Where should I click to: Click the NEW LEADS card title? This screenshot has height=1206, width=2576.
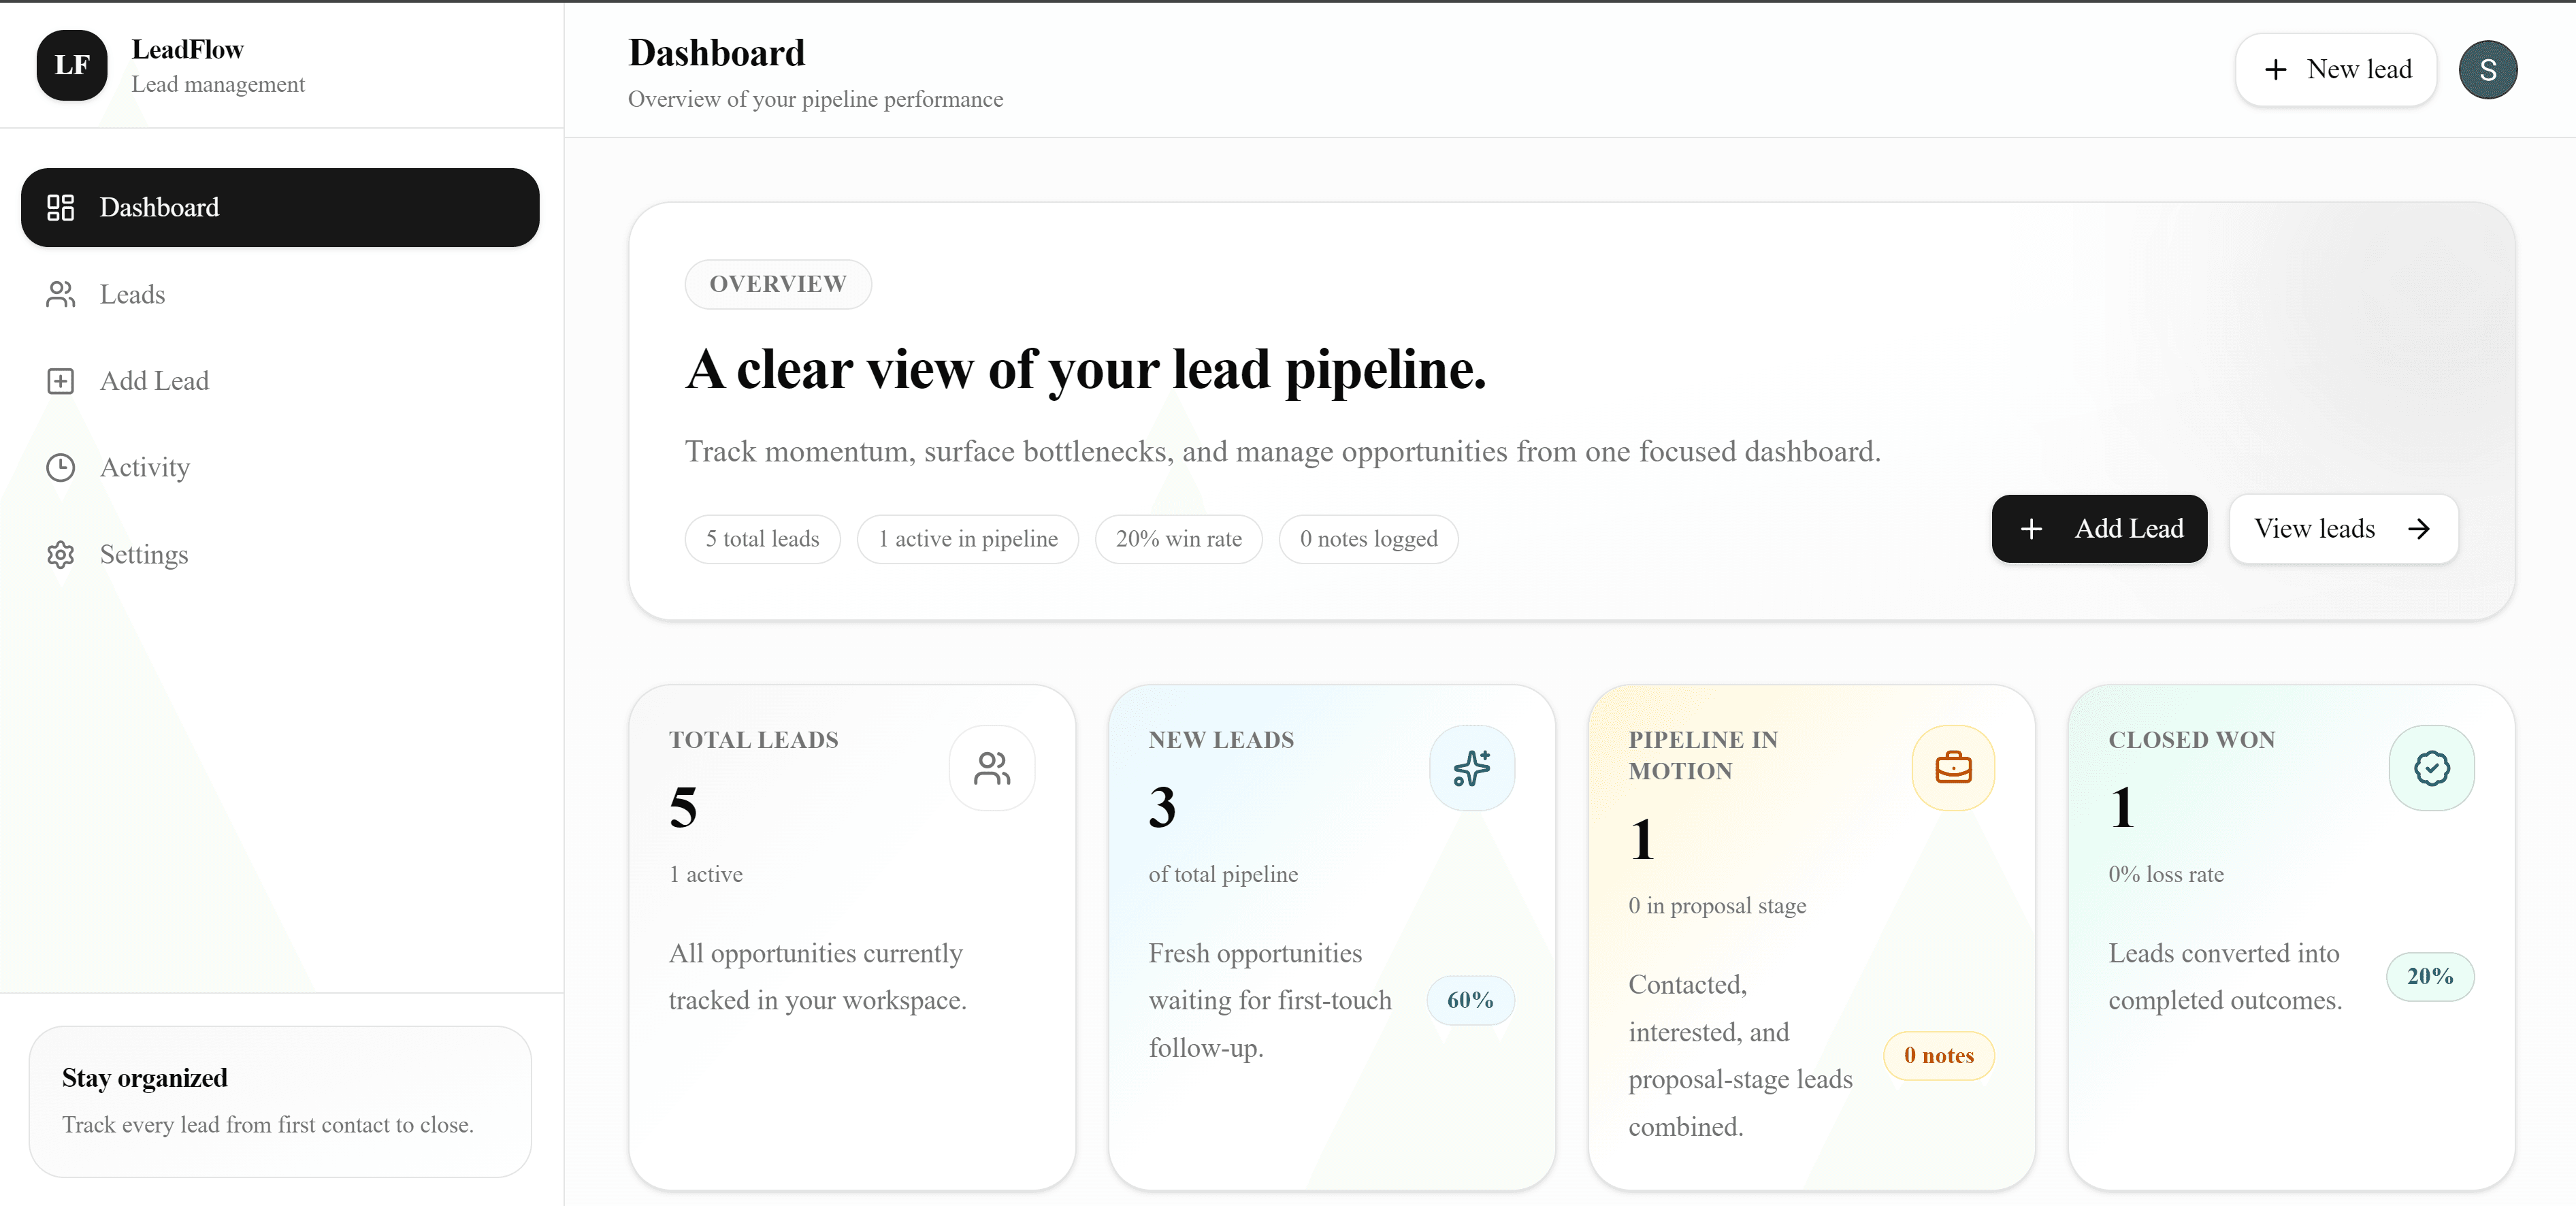pos(1221,740)
